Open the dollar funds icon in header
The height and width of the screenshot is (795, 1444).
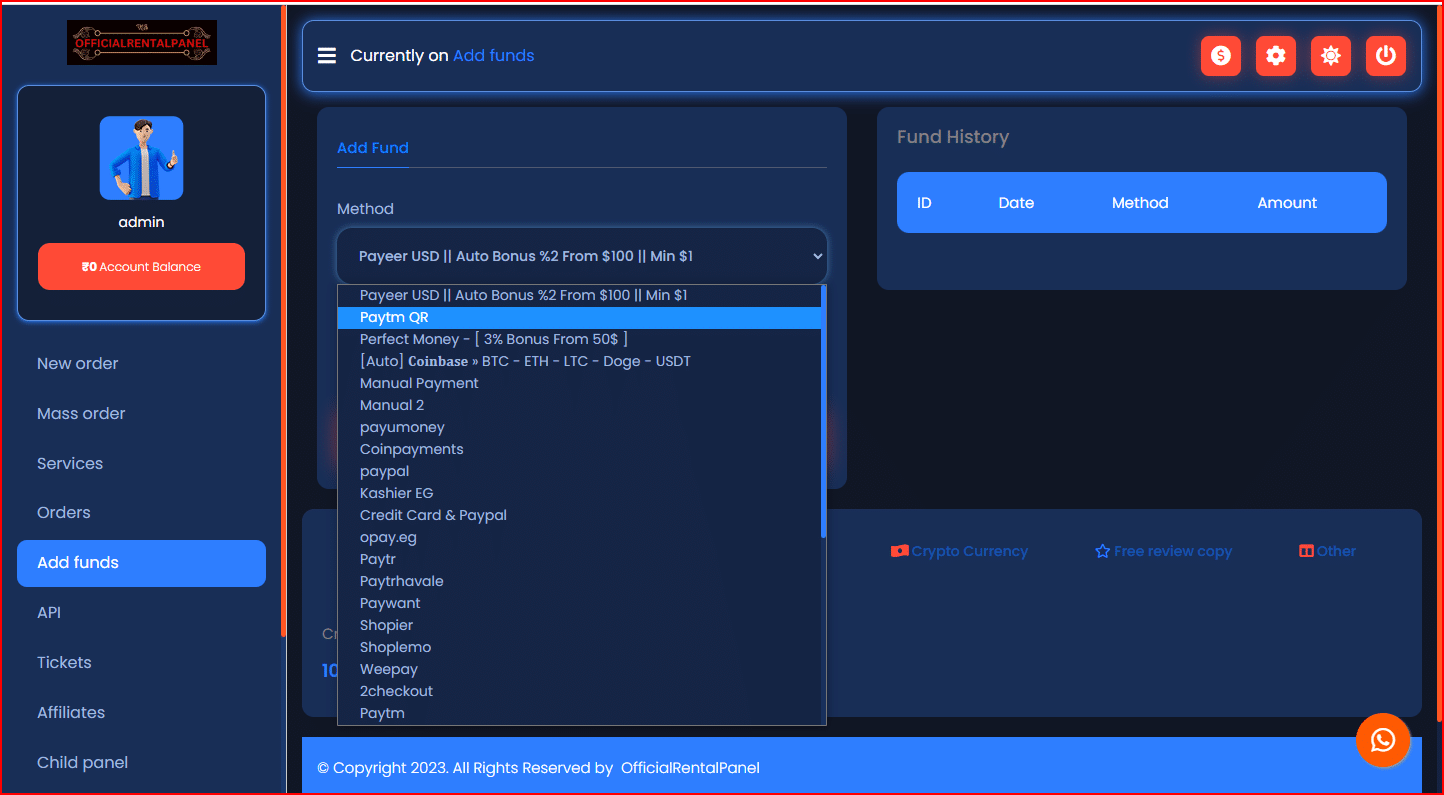1220,56
